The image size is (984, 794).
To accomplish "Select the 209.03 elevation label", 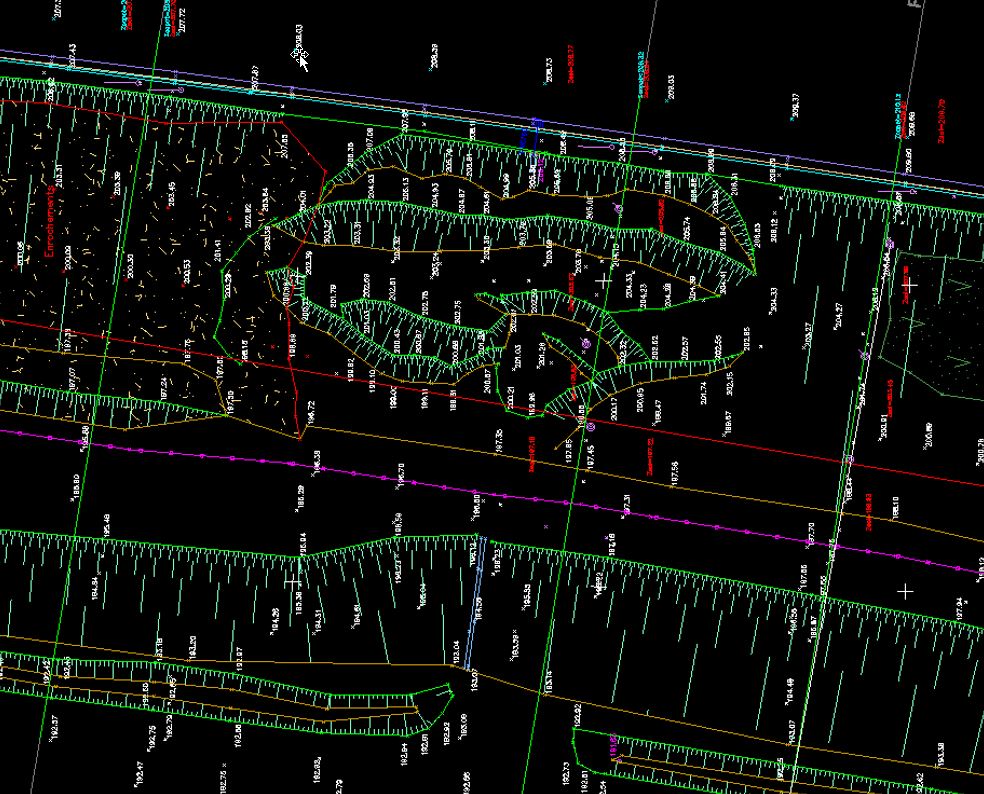I will (670, 86).
